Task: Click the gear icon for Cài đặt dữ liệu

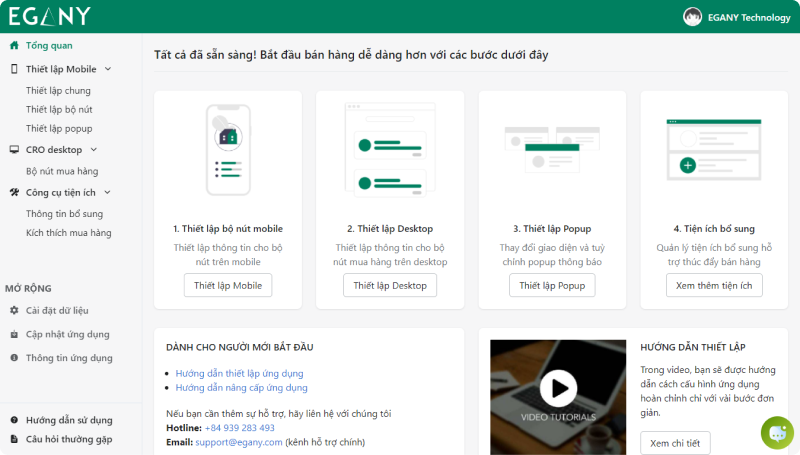Action: (14, 311)
